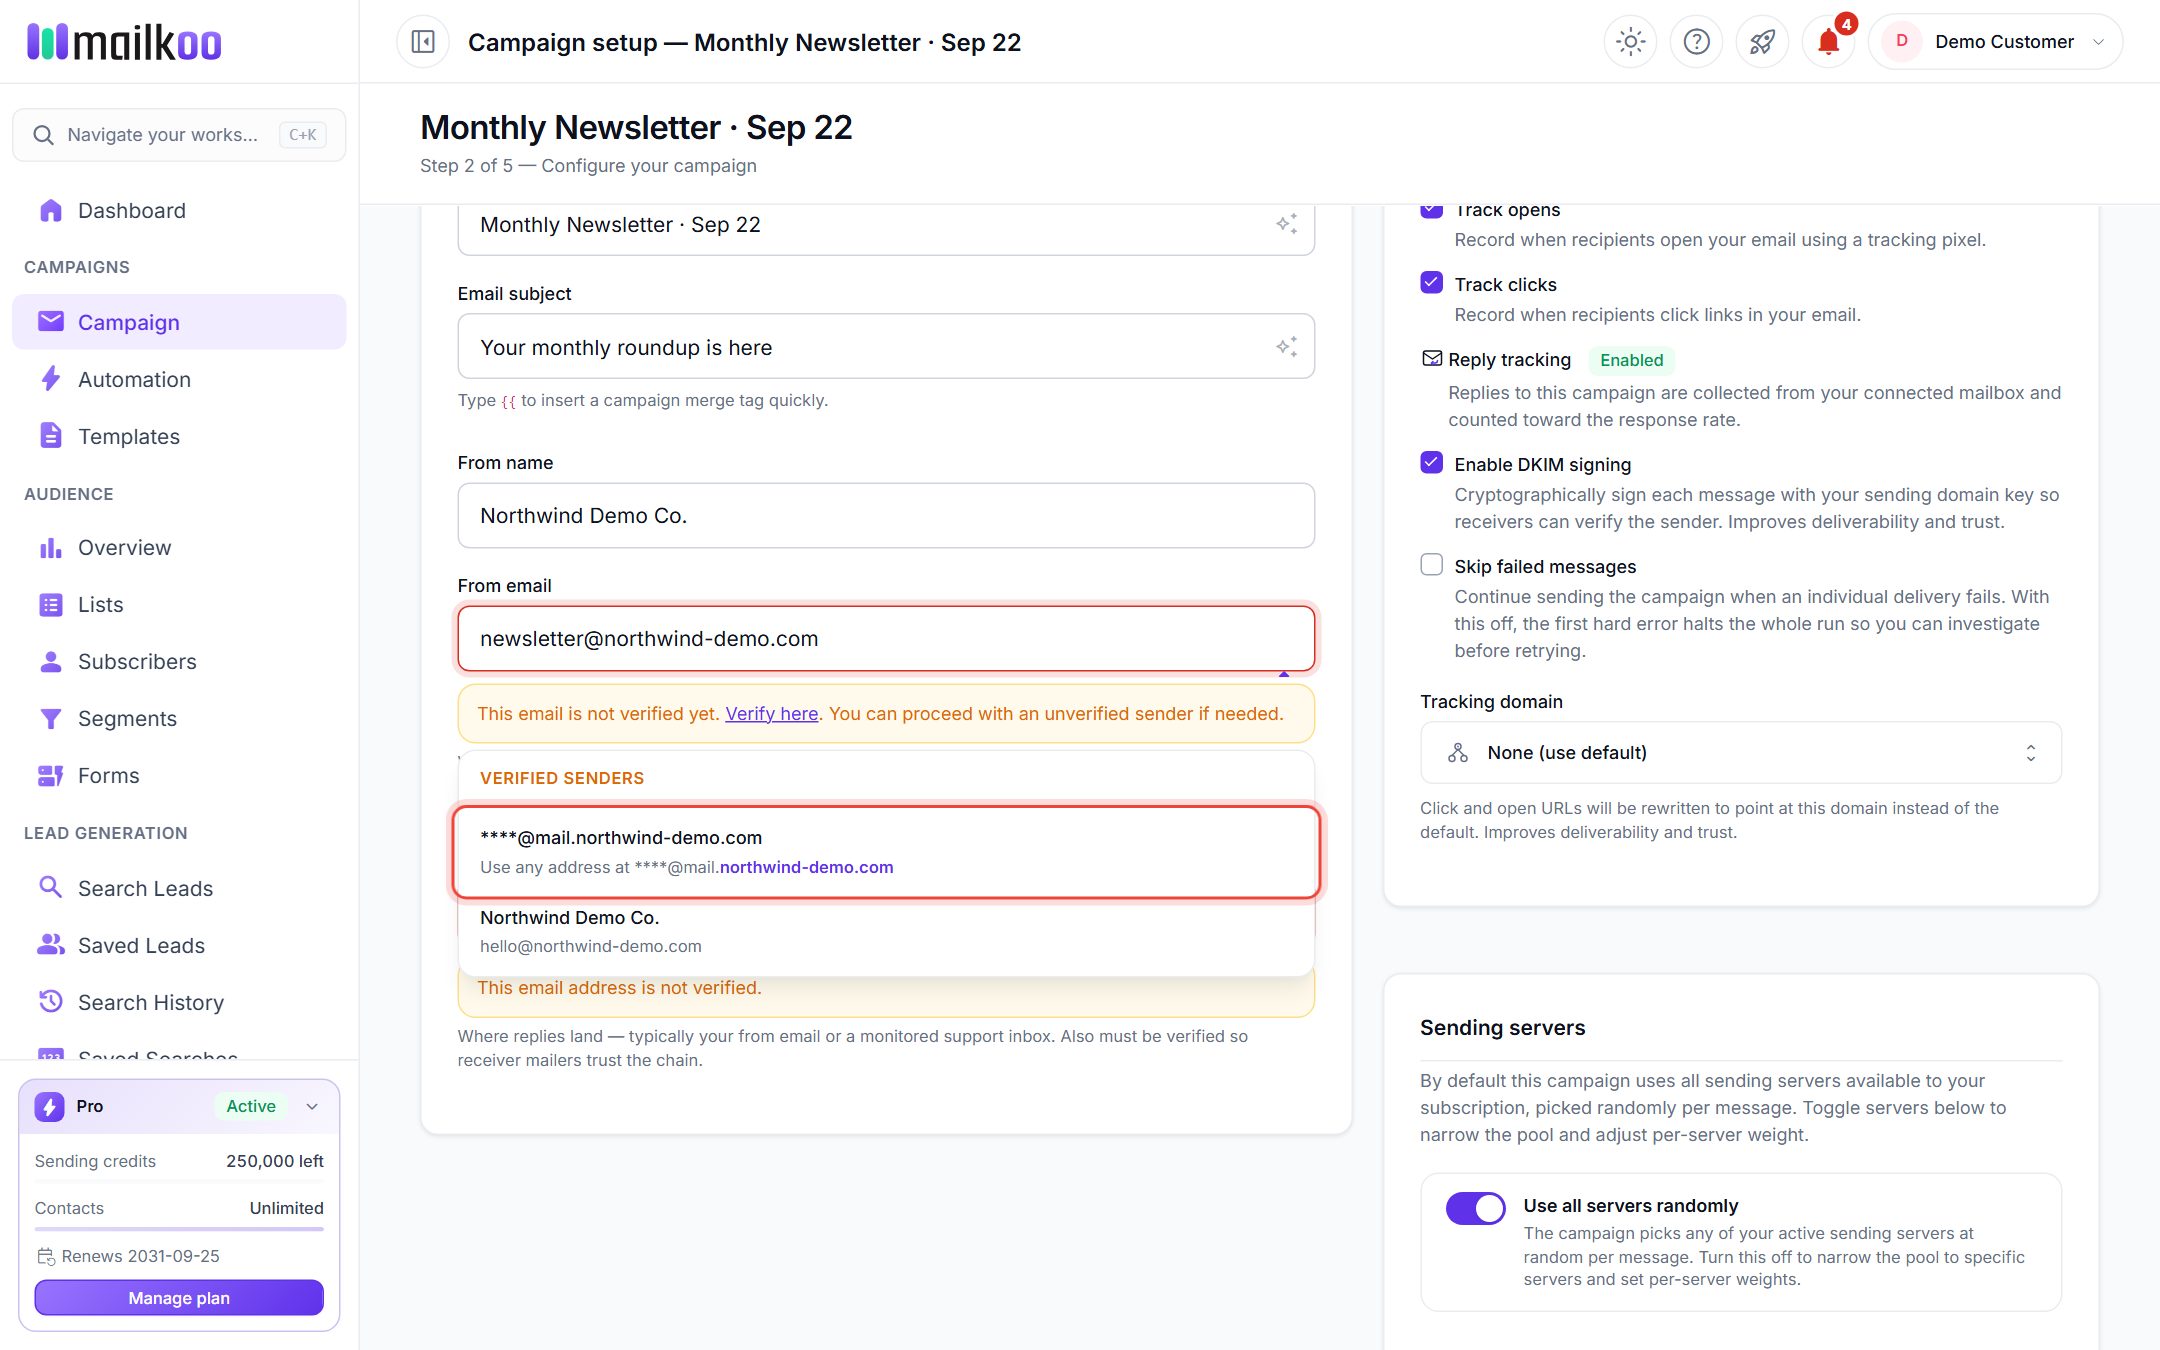Switch theme using the sun icon

(1630, 42)
